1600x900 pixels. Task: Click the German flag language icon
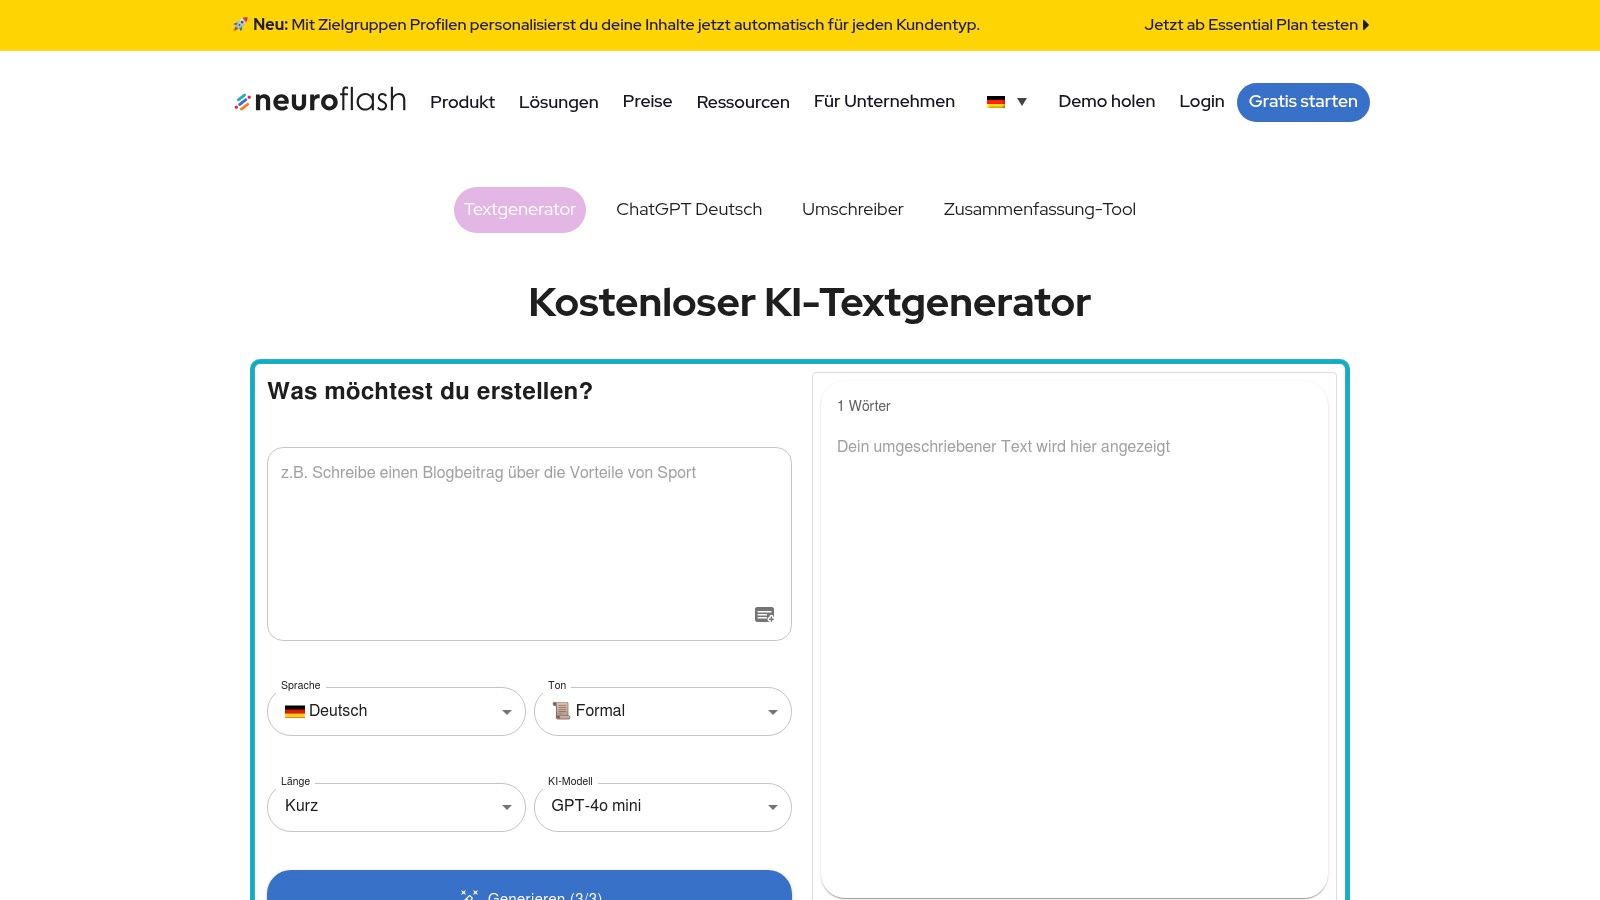pos(995,102)
